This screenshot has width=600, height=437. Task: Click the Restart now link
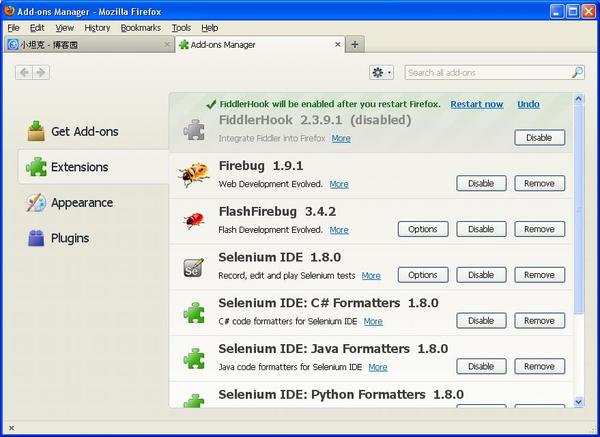tap(476, 104)
